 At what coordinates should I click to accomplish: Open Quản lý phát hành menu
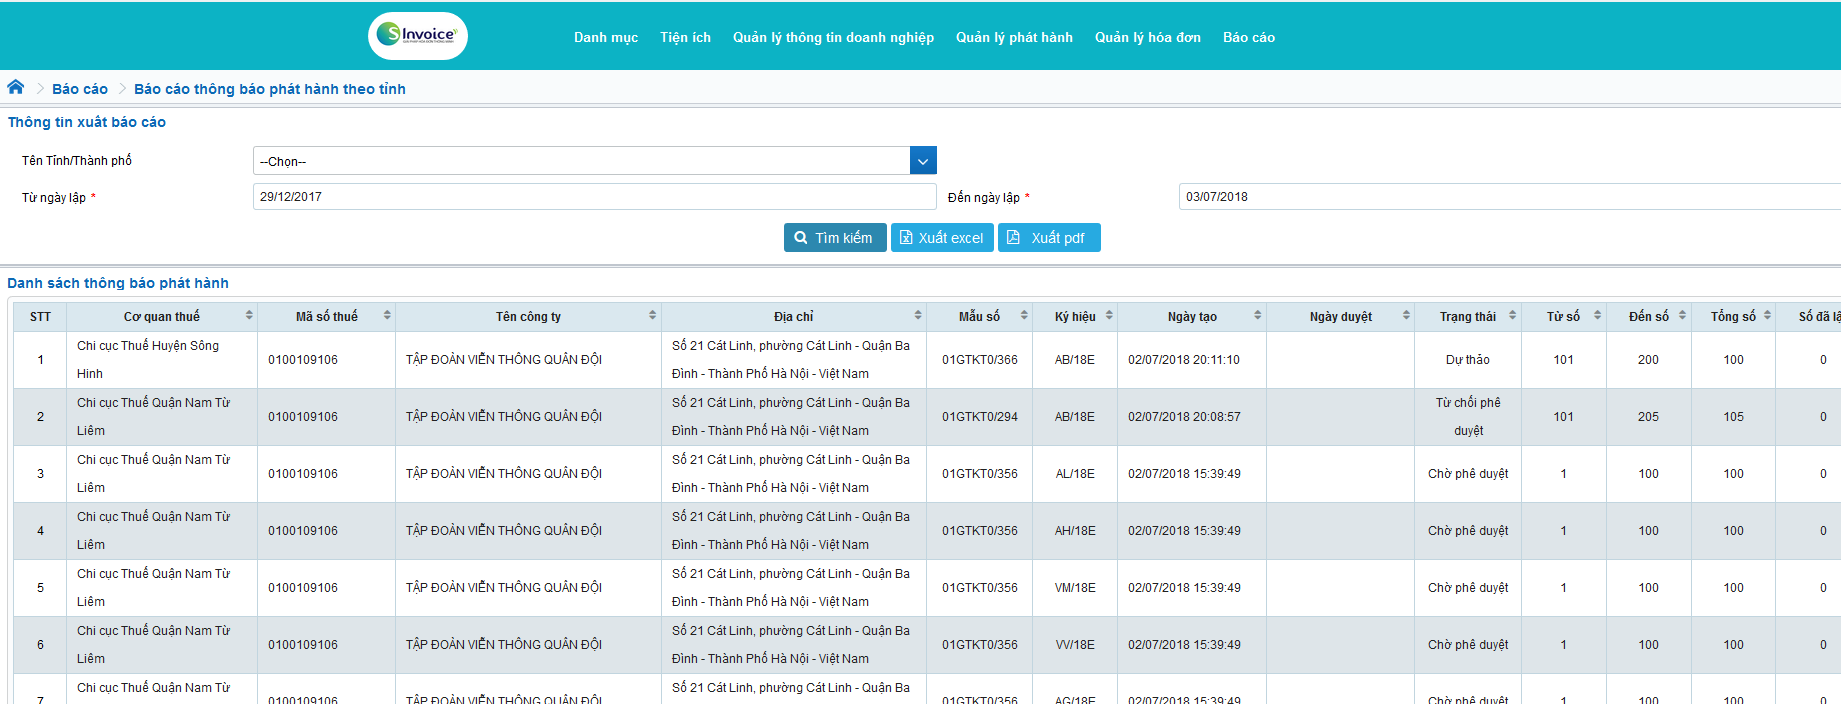point(1014,38)
